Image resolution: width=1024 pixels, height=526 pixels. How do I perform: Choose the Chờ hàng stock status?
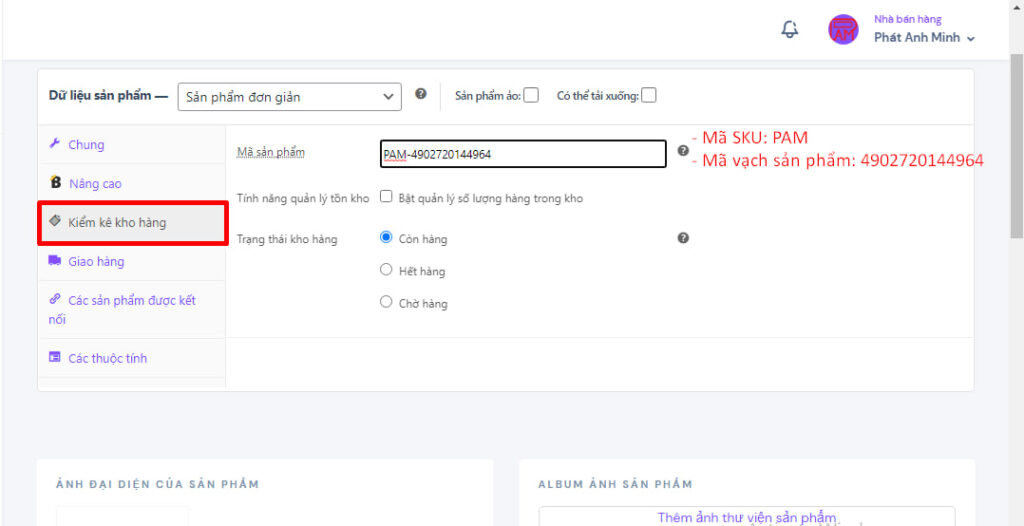(x=386, y=302)
